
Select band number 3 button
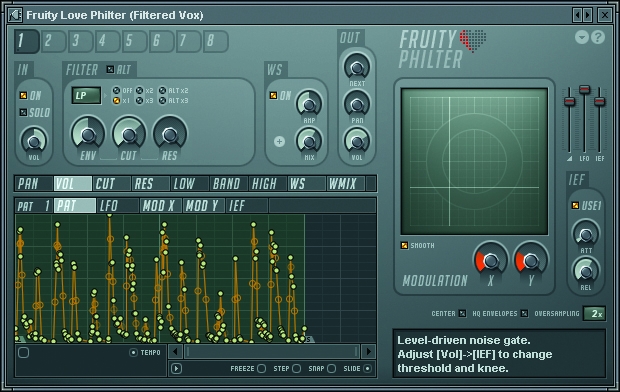(80, 41)
